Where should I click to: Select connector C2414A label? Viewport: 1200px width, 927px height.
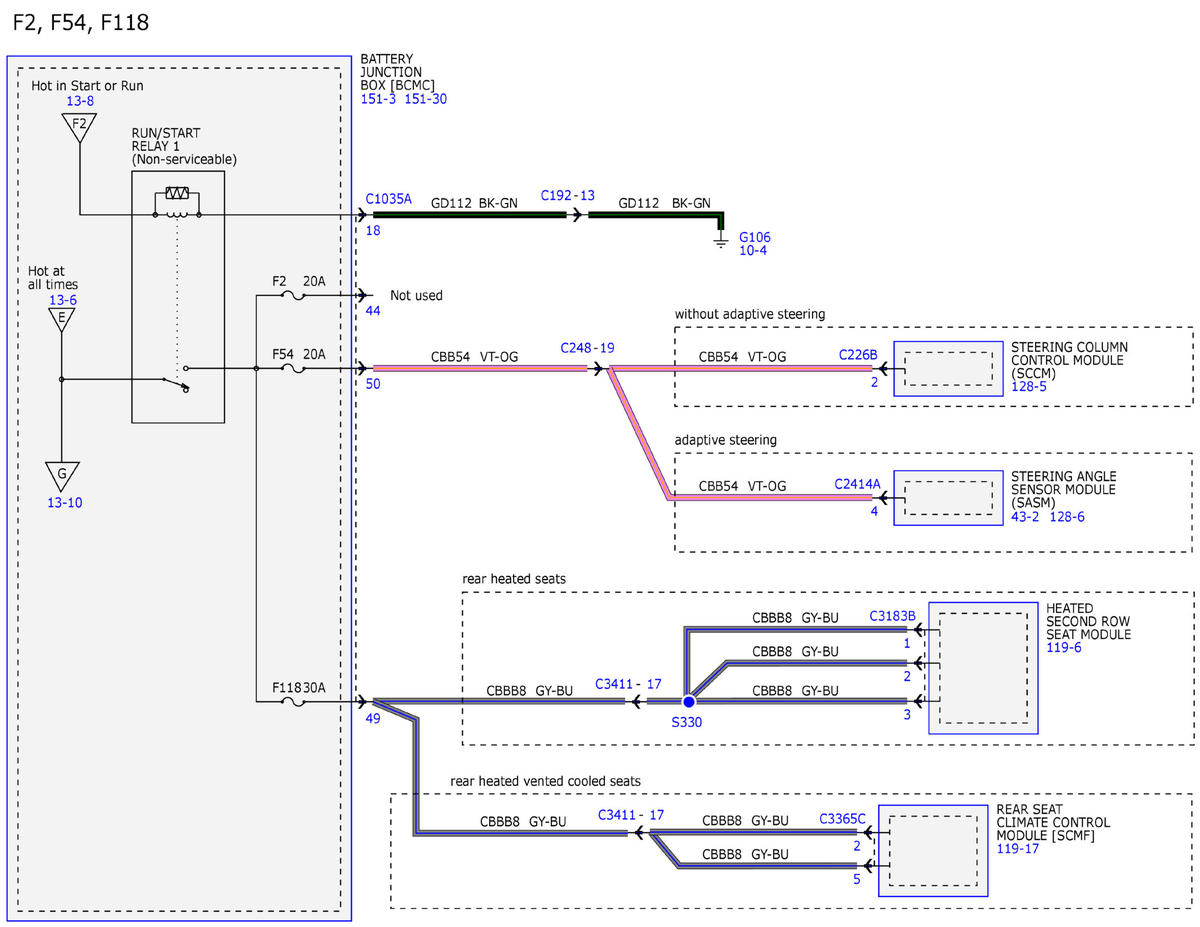pyautogui.click(x=858, y=484)
